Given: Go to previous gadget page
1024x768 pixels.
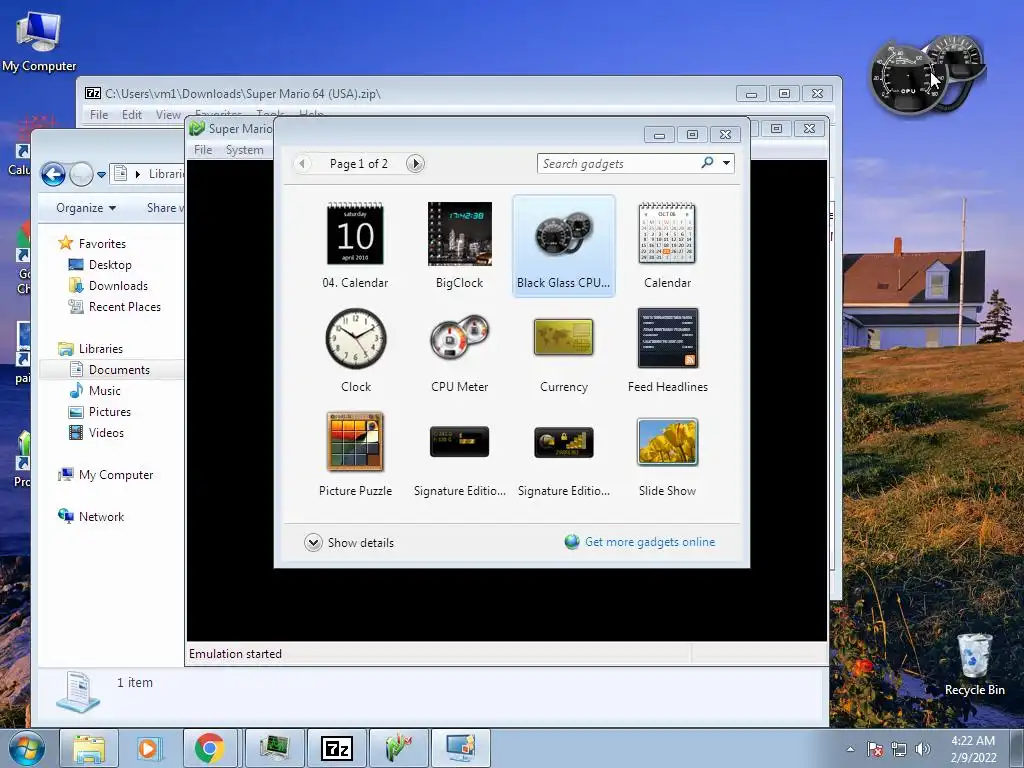Looking at the screenshot, I should 302,163.
